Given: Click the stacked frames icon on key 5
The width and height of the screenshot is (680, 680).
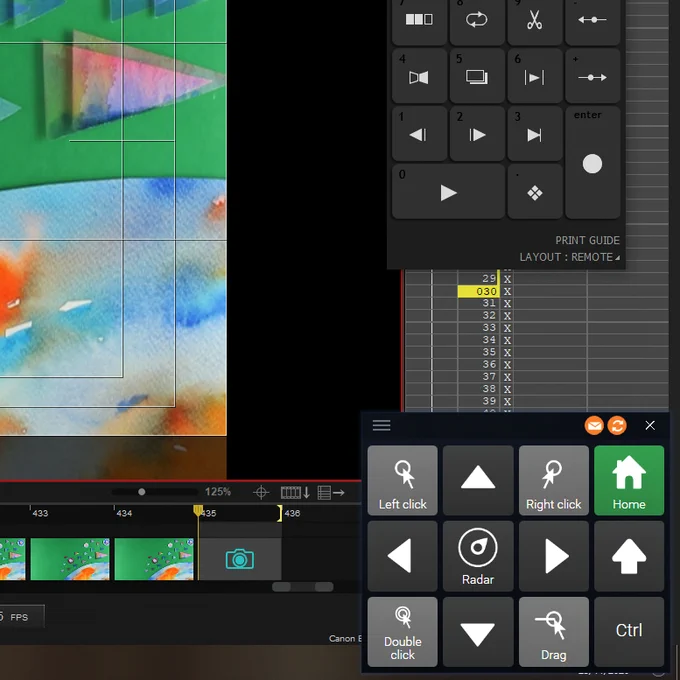Looking at the screenshot, I should (x=477, y=77).
